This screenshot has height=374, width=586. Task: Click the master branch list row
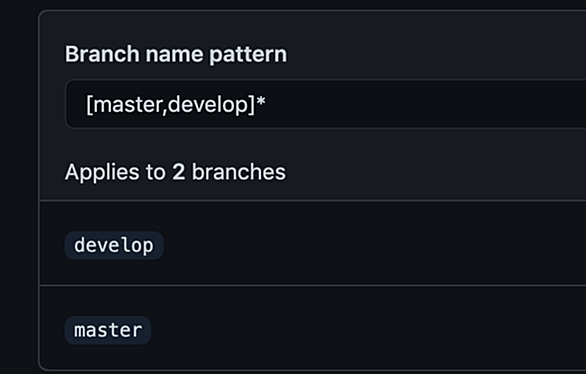click(313, 328)
